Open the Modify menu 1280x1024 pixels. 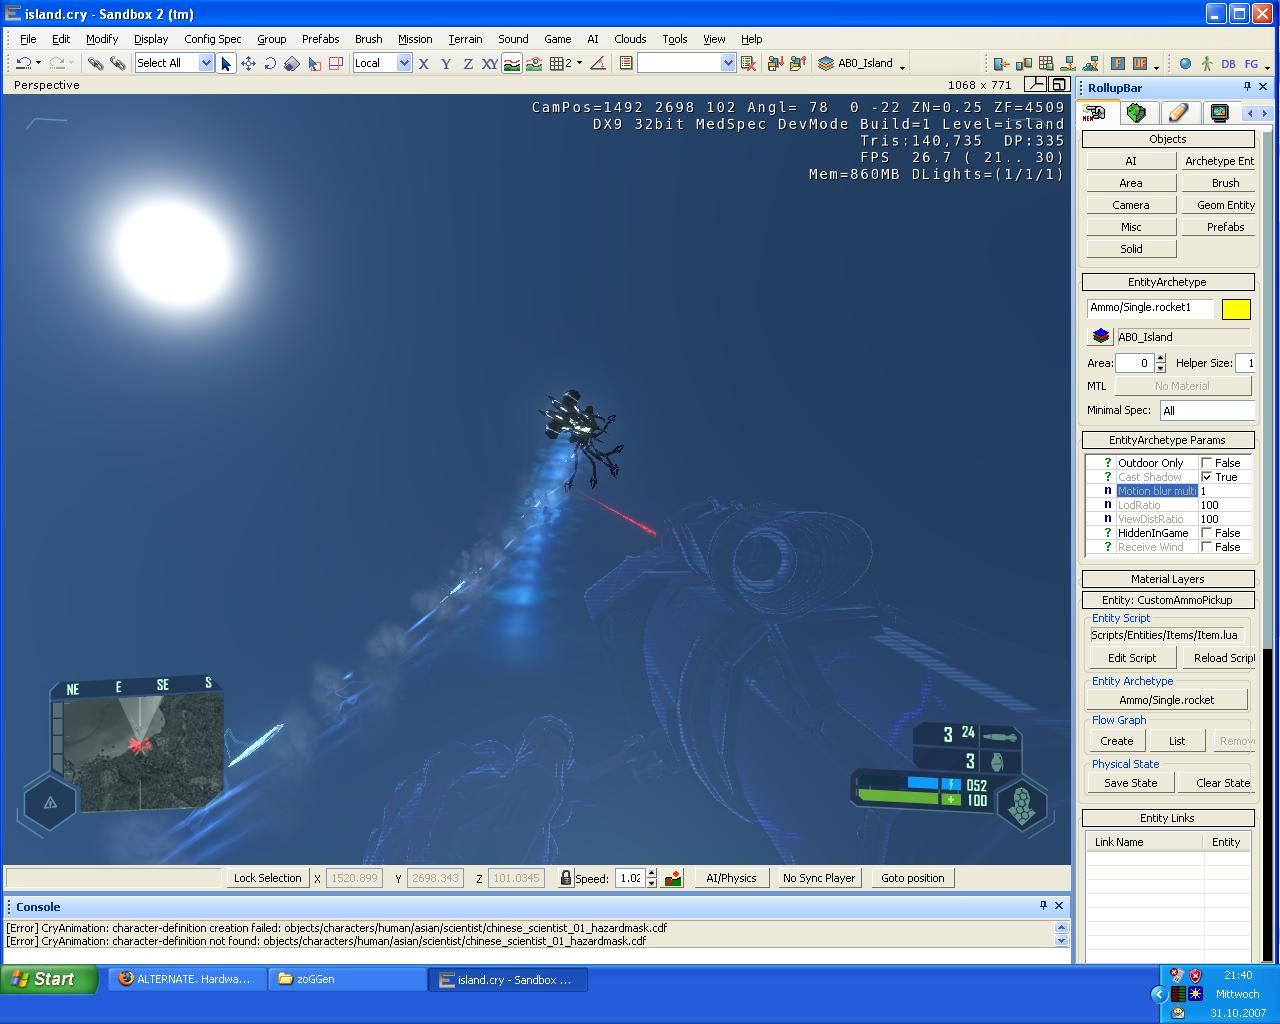[102, 39]
